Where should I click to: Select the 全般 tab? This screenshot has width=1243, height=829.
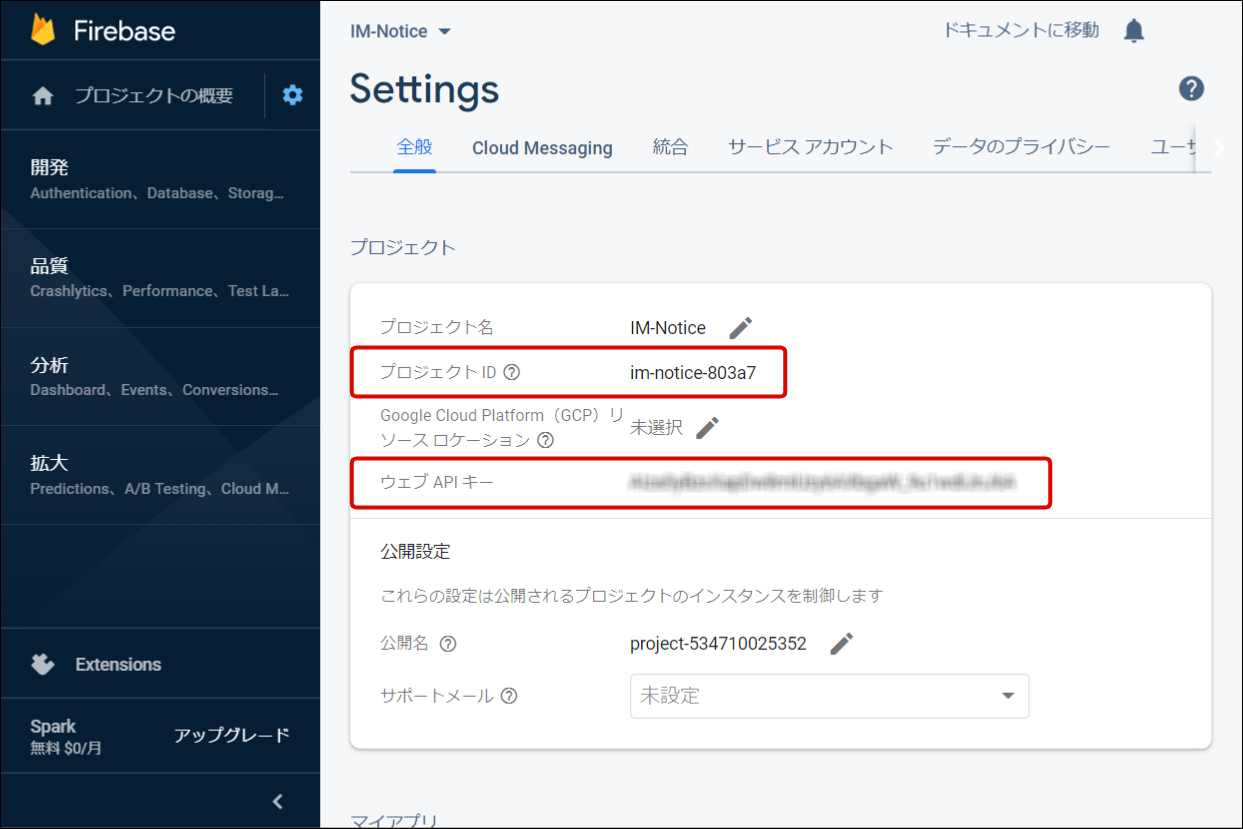click(414, 147)
